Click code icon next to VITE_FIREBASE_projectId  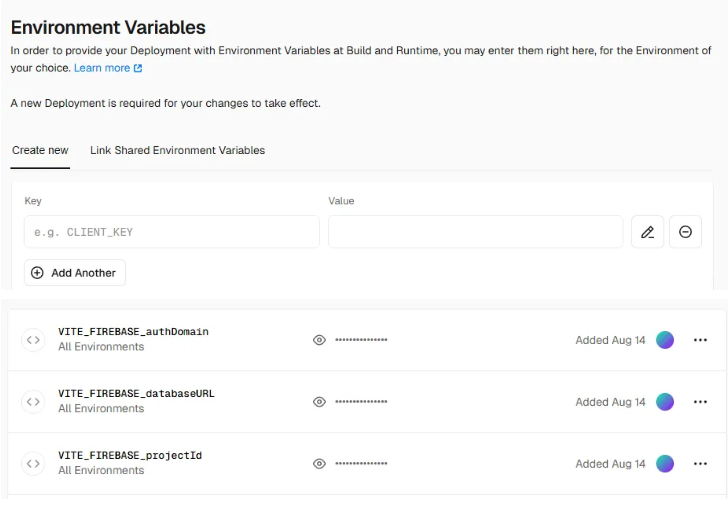click(33, 464)
